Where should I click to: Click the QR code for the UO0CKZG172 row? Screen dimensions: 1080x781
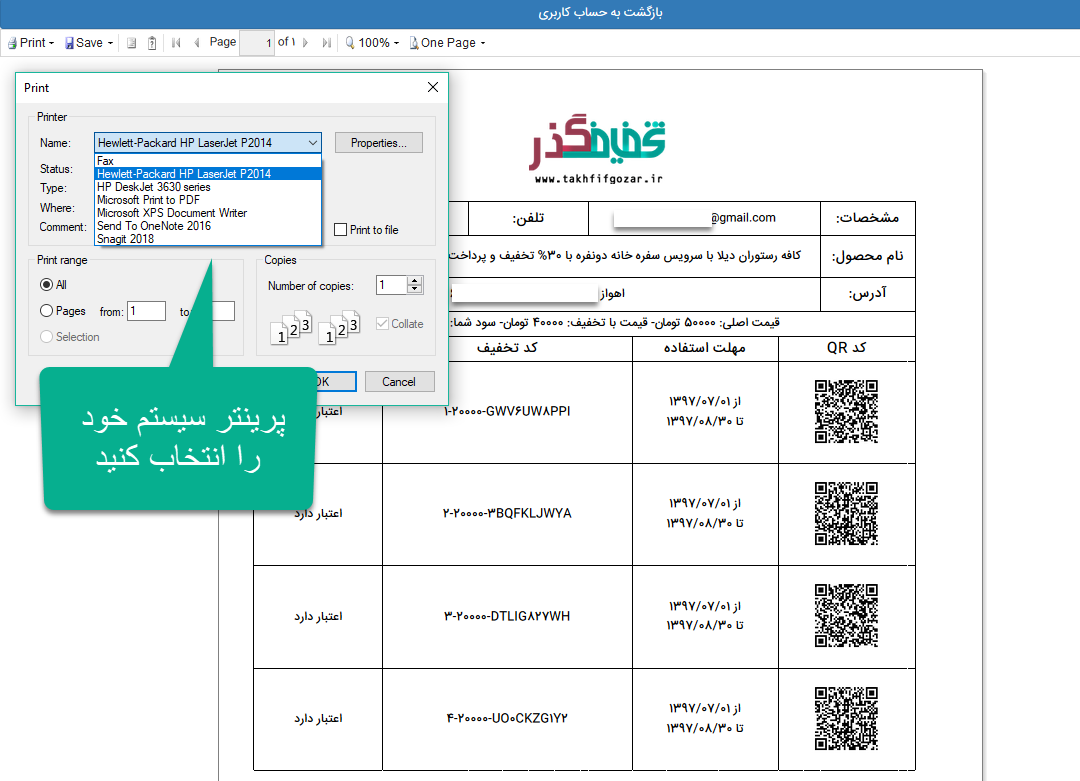tap(846, 718)
